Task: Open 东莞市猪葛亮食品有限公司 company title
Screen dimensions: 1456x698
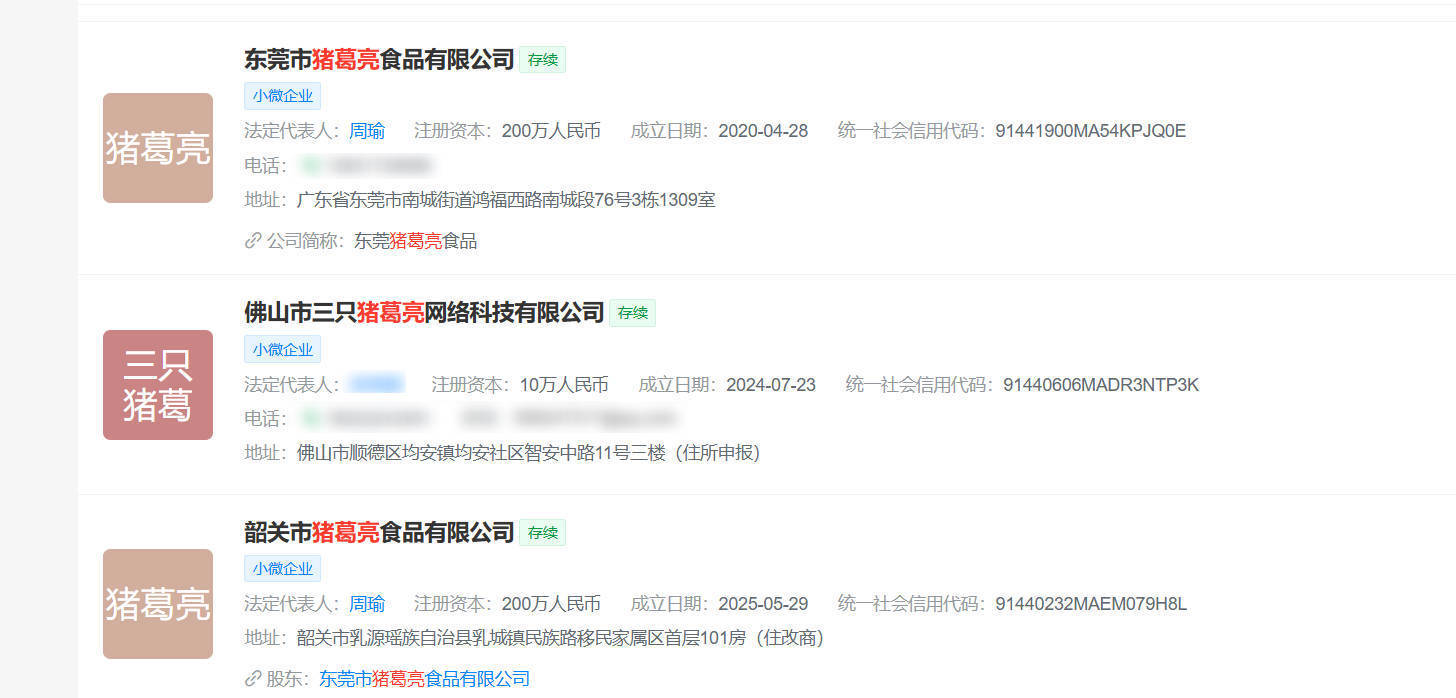Action: 379,60
